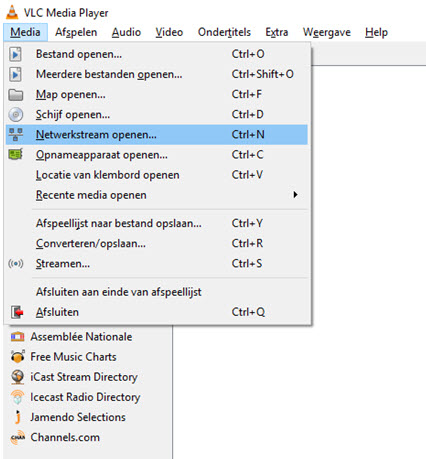This screenshot has height=459, width=426.
Task: Select Free Music Charts entry
Action: pos(73,357)
